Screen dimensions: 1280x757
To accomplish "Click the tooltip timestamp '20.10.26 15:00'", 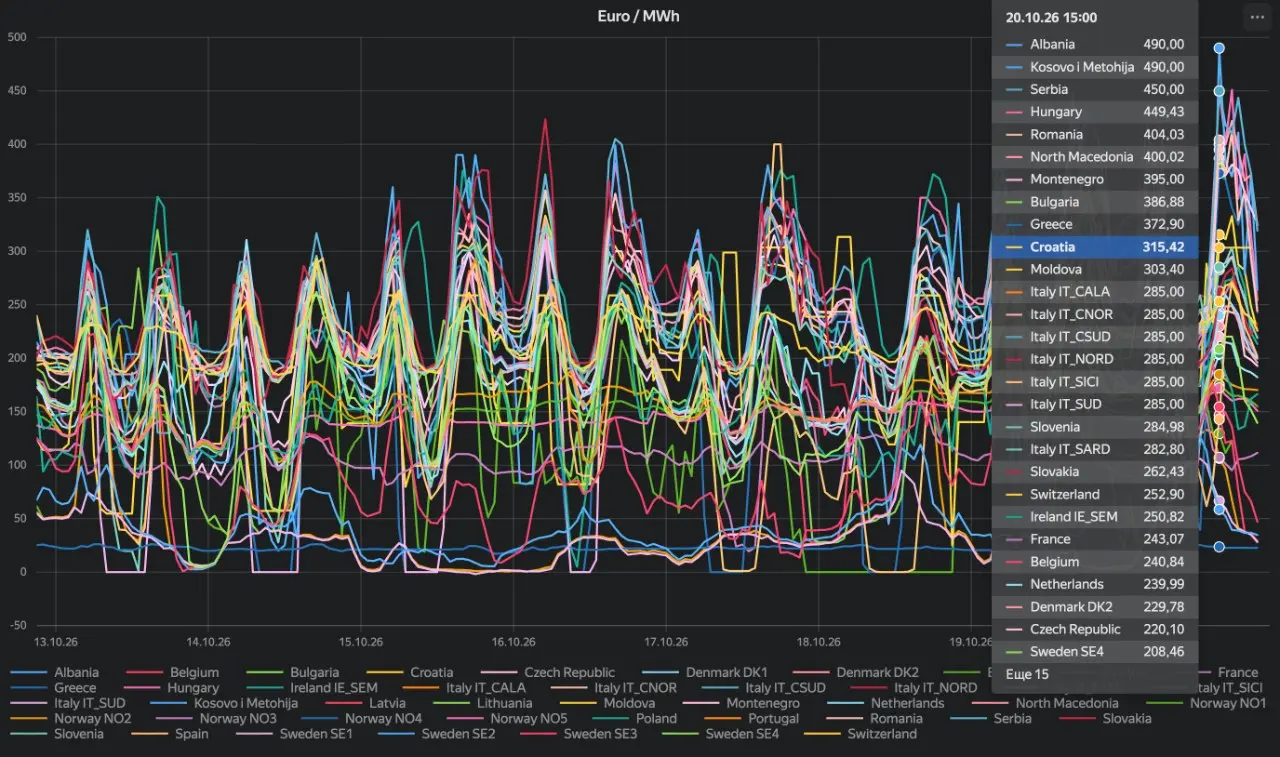I will point(1051,18).
